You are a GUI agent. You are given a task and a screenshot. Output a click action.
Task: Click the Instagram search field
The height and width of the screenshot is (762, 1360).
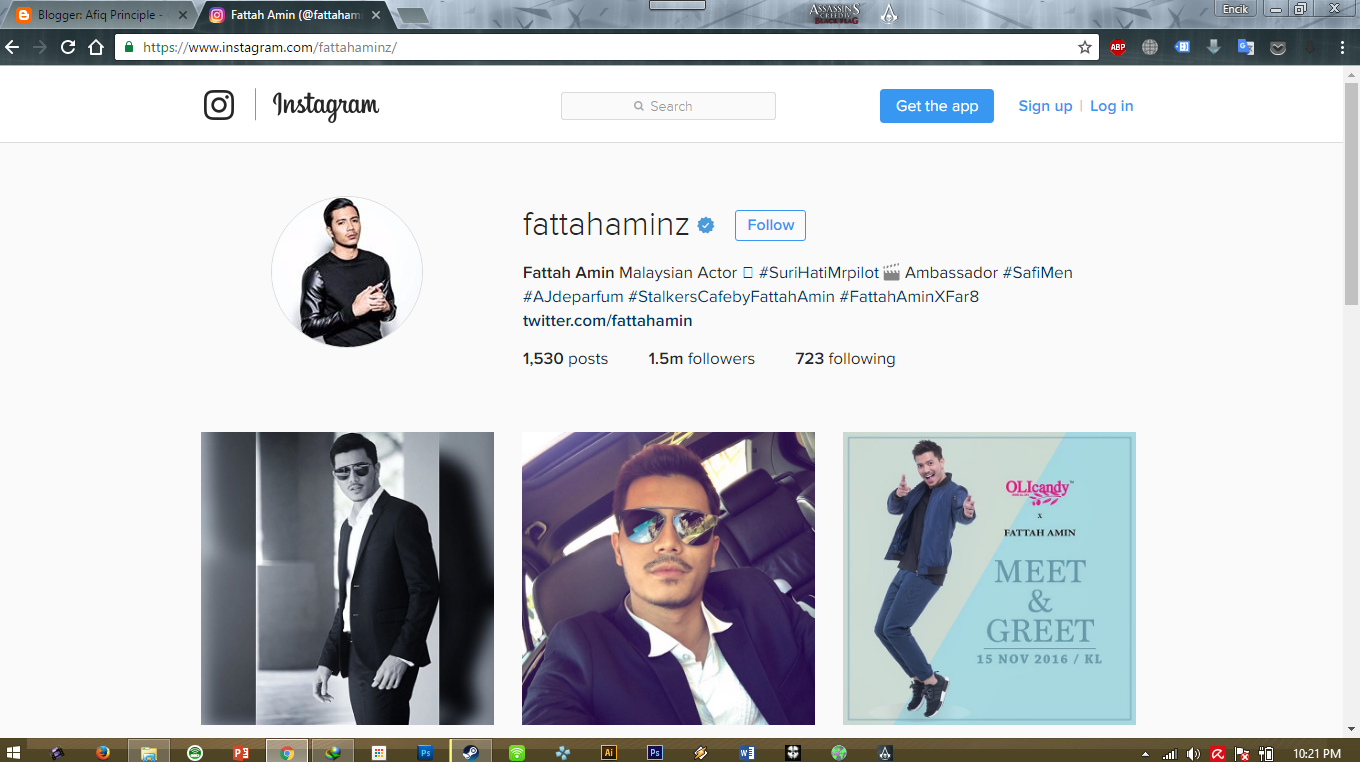[x=668, y=106]
